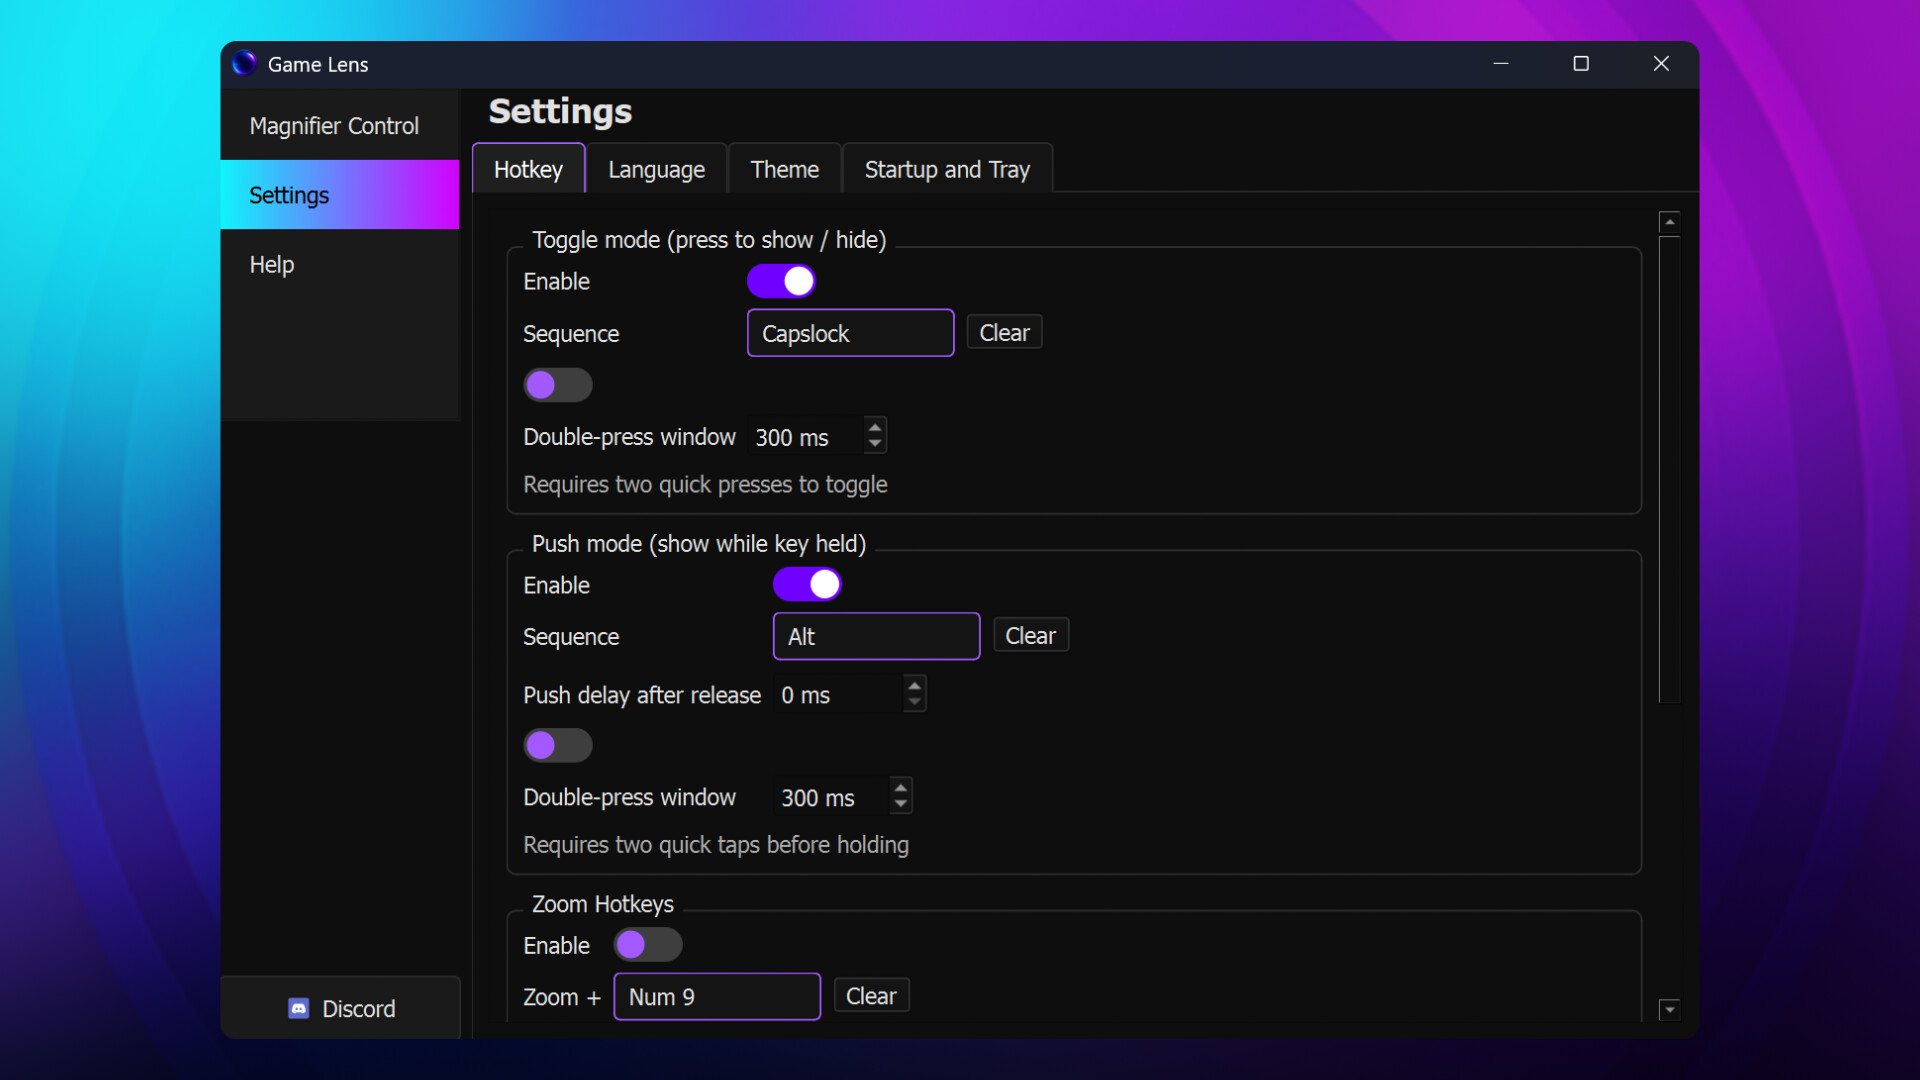Switch to the Theme tab

tap(784, 168)
